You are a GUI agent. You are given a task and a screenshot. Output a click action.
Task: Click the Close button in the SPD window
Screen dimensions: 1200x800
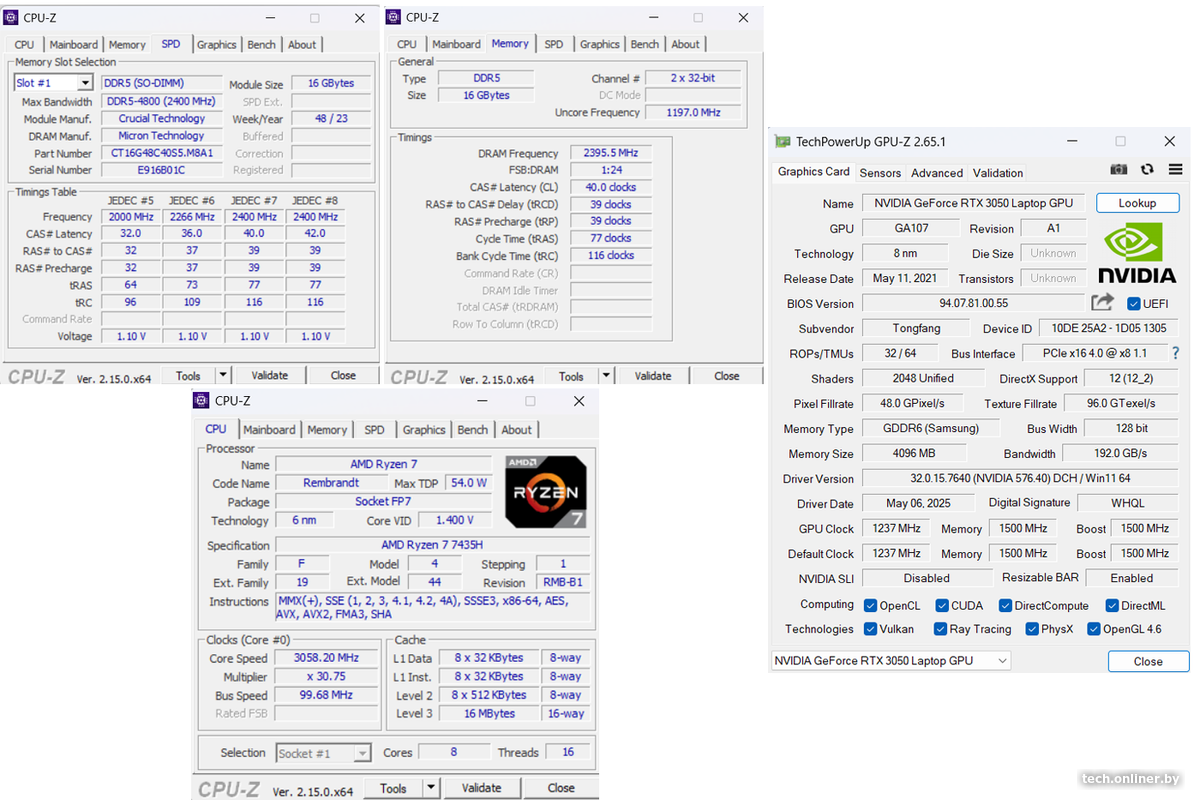coord(343,375)
